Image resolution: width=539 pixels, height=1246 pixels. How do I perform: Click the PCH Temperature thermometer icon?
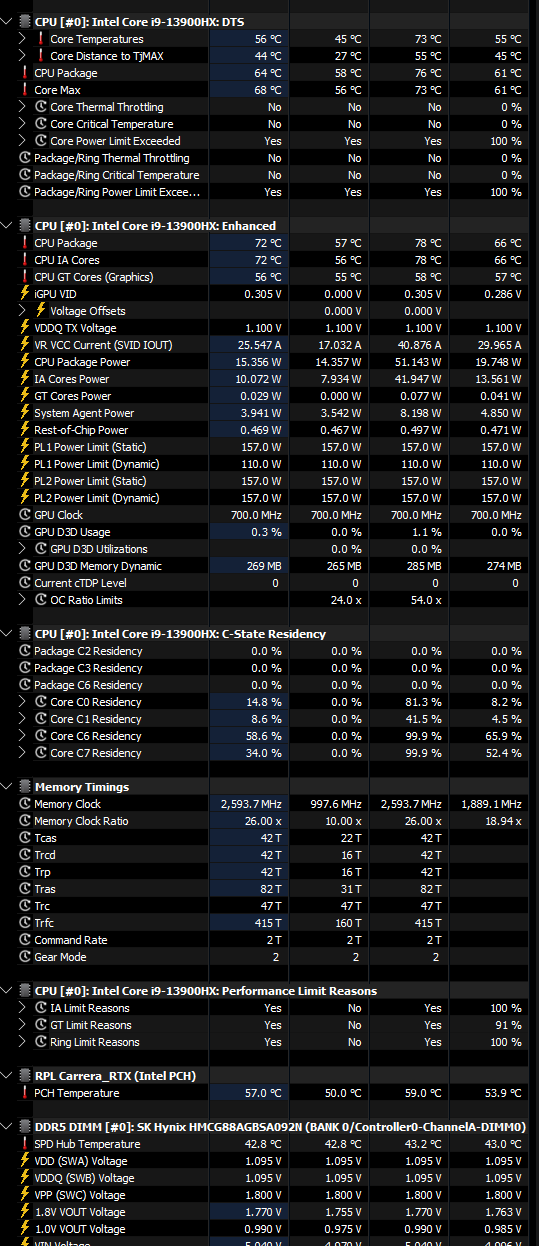(x=25, y=1093)
